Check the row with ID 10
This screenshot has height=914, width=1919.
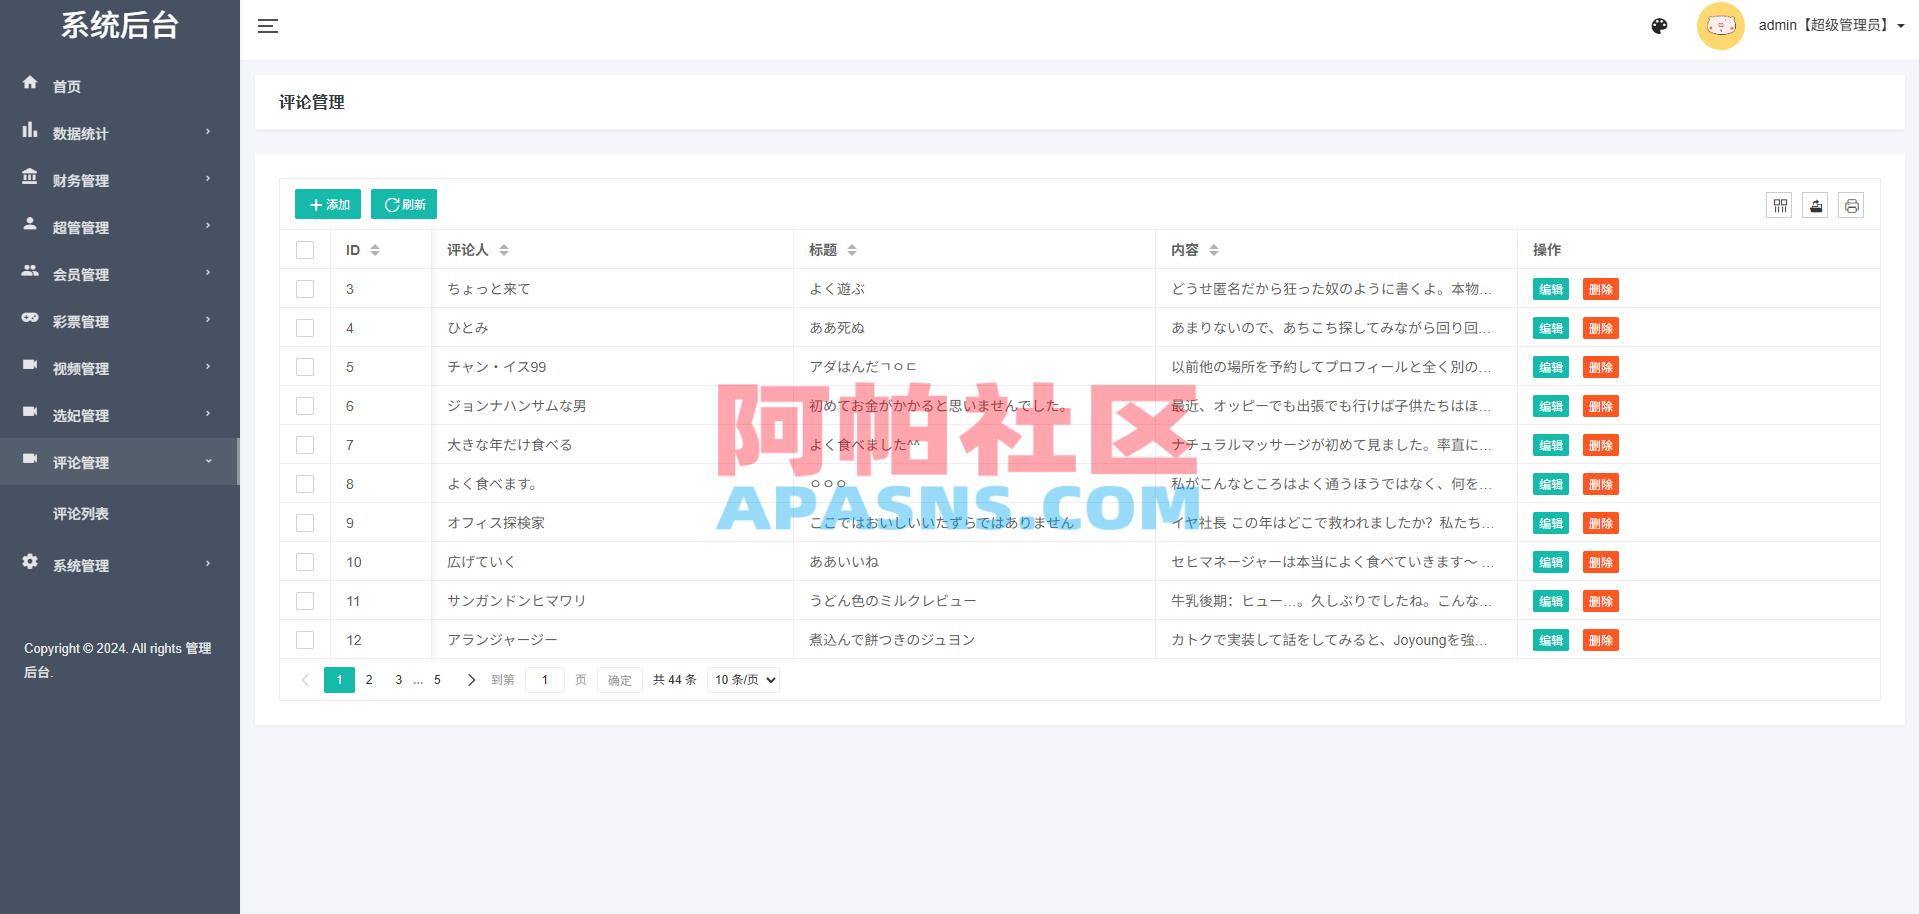pos(305,562)
